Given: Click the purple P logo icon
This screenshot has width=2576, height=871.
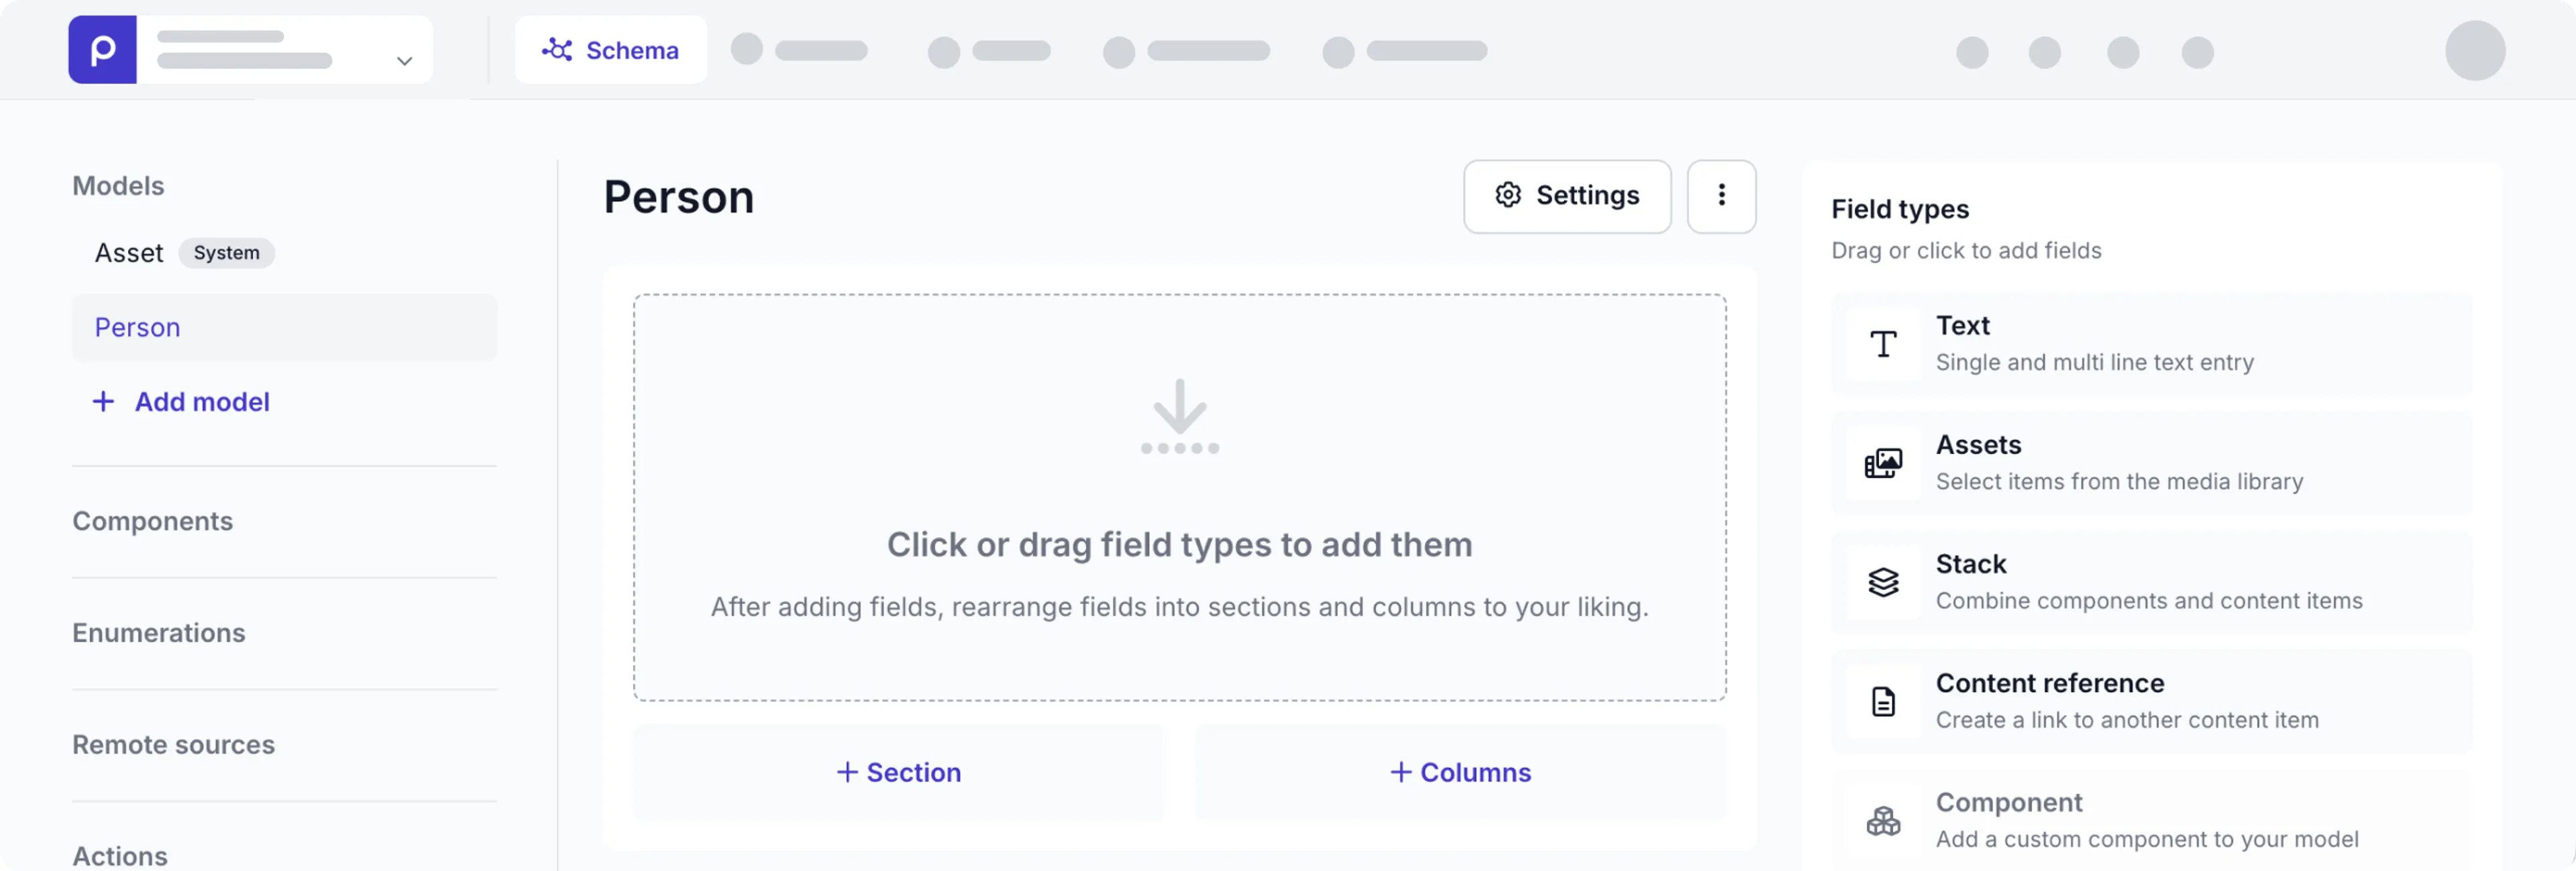Looking at the screenshot, I should point(102,50).
